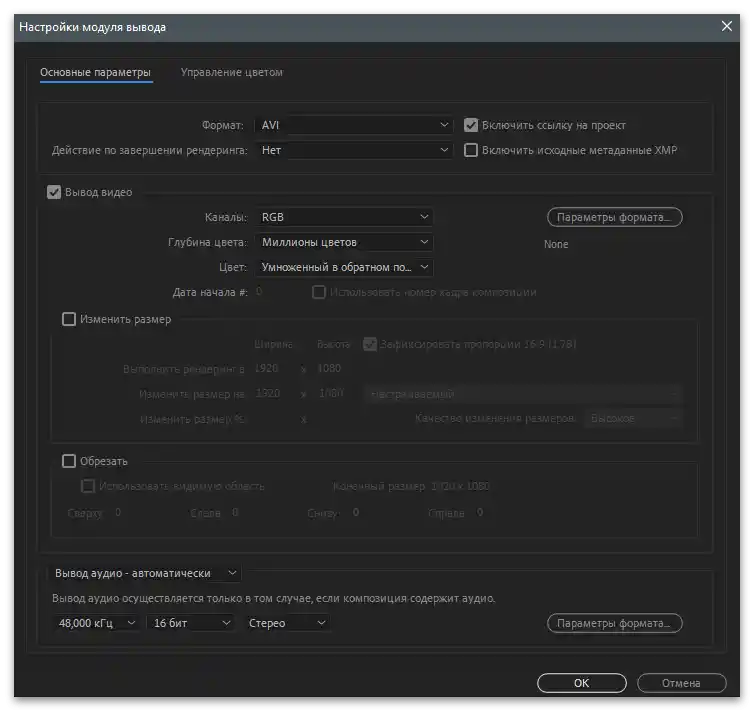Screen dimensions: 754x711
Task: Enable the Изменить размер checkbox
Action: pyautogui.click(x=69, y=320)
